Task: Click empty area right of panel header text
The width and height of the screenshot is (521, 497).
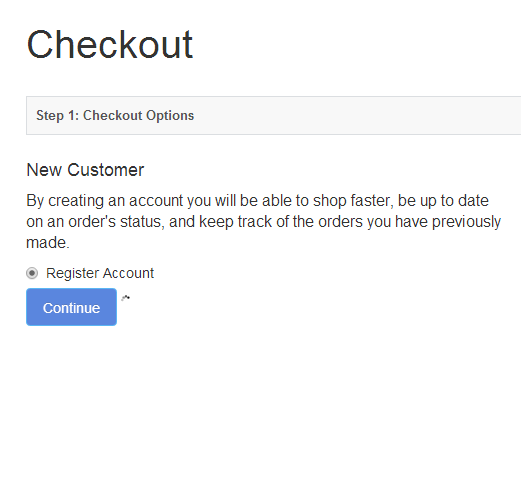Action: point(357,116)
